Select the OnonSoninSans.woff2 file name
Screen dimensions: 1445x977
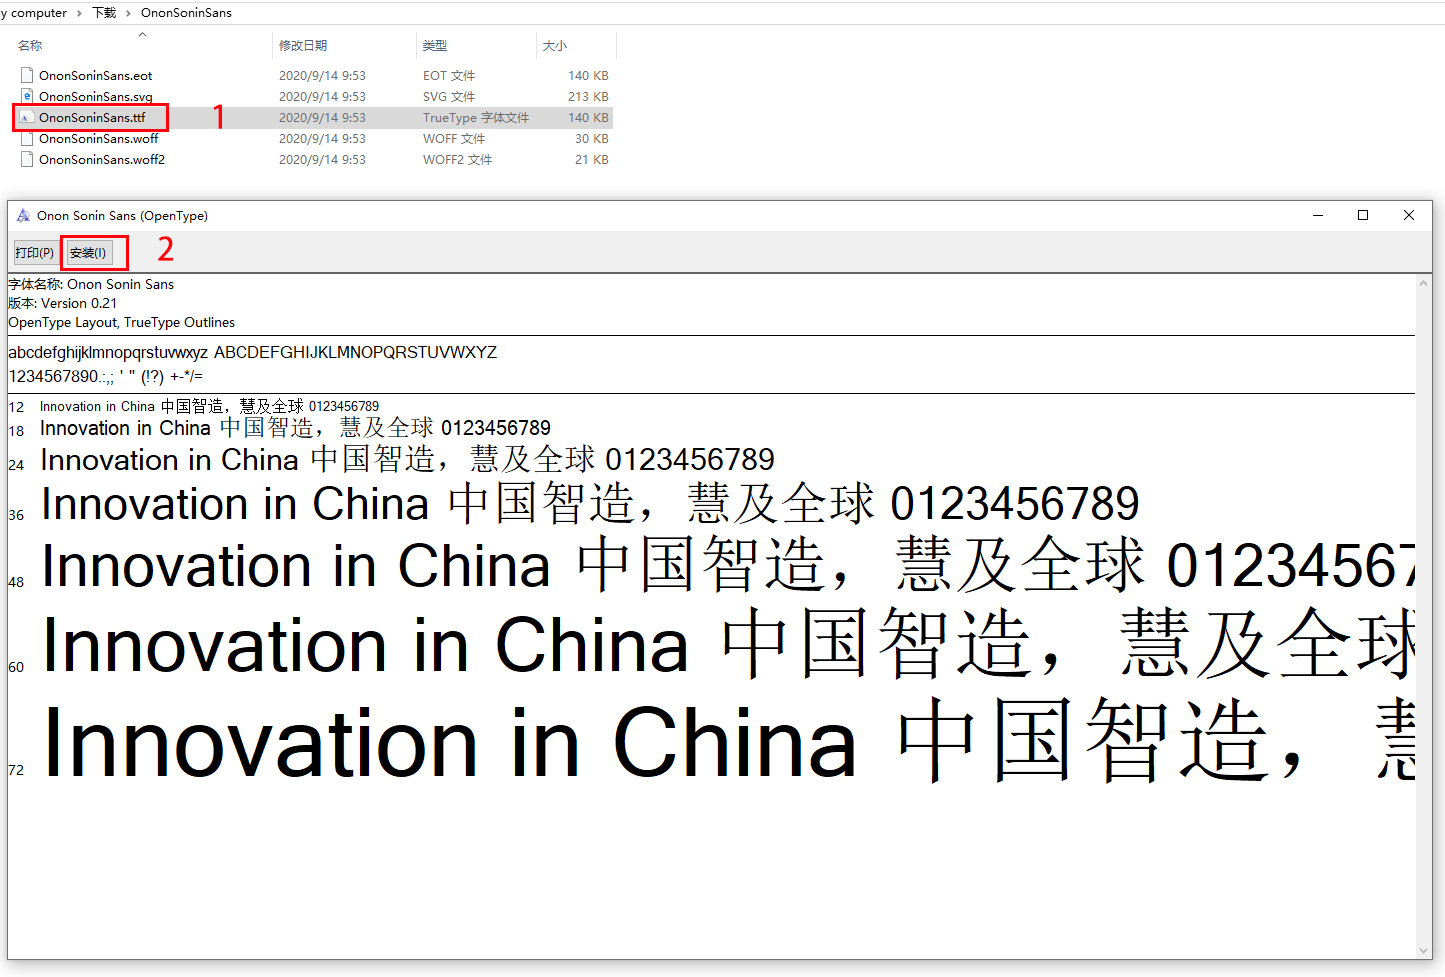pyautogui.click(x=102, y=159)
